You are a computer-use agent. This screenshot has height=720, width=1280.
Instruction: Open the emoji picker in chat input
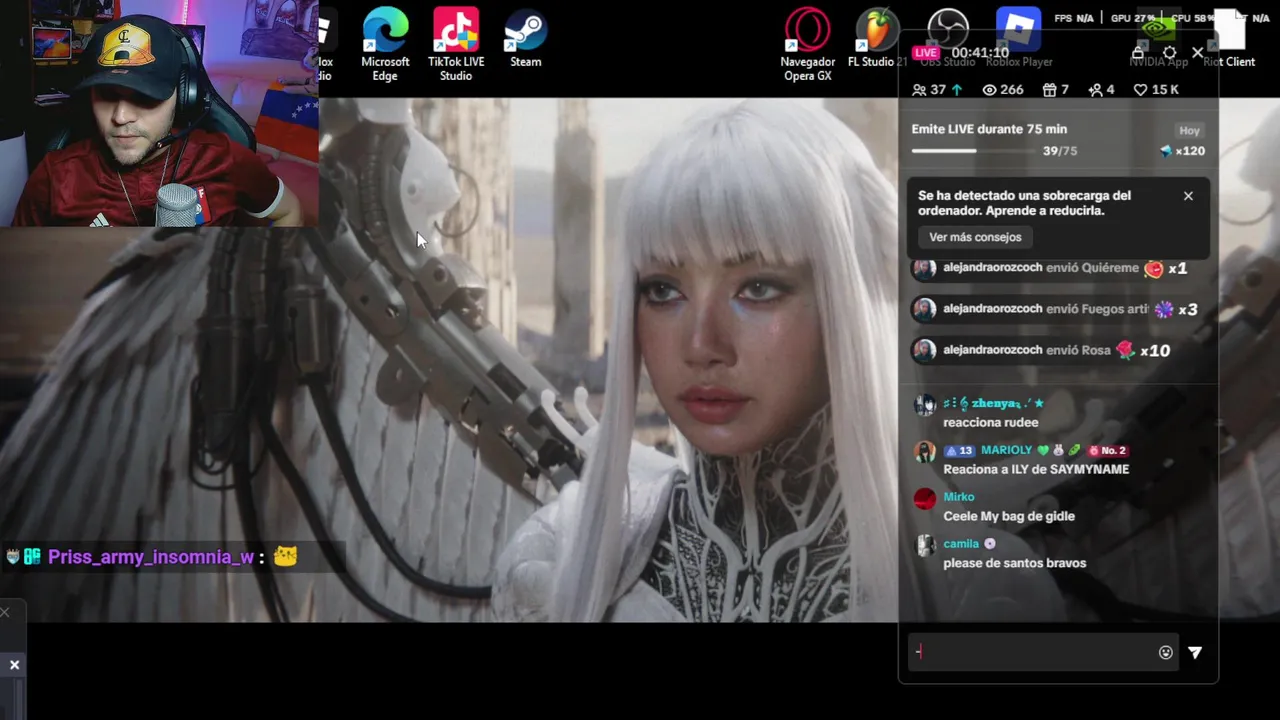pos(1165,652)
